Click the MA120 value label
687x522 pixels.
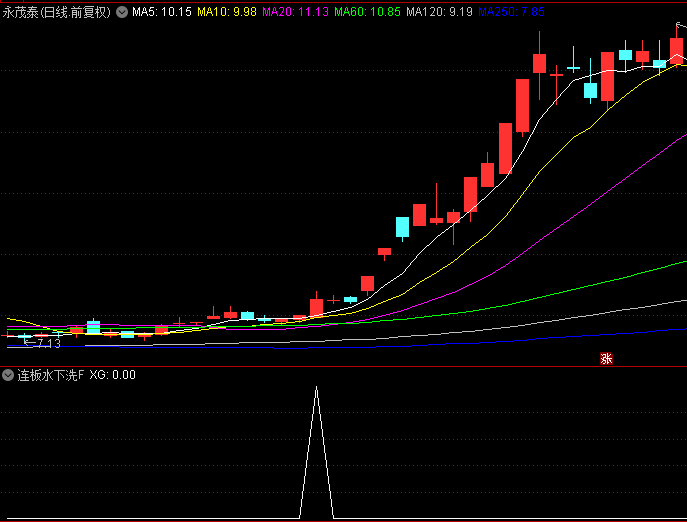click(x=439, y=12)
